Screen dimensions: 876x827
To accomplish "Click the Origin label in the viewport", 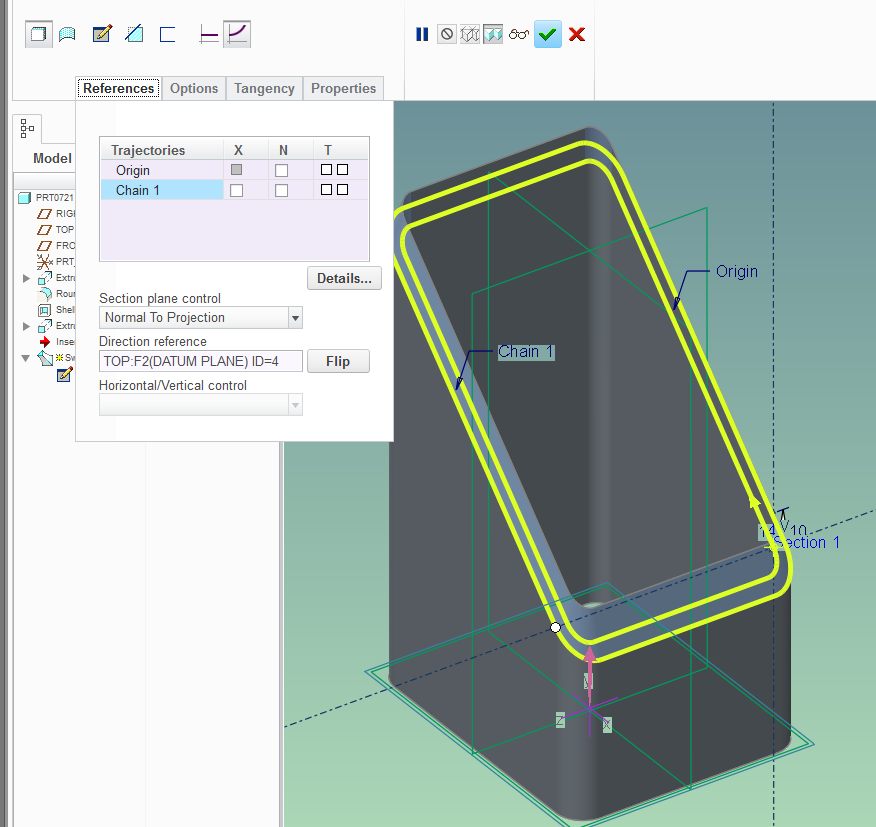I will click(x=737, y=272).
